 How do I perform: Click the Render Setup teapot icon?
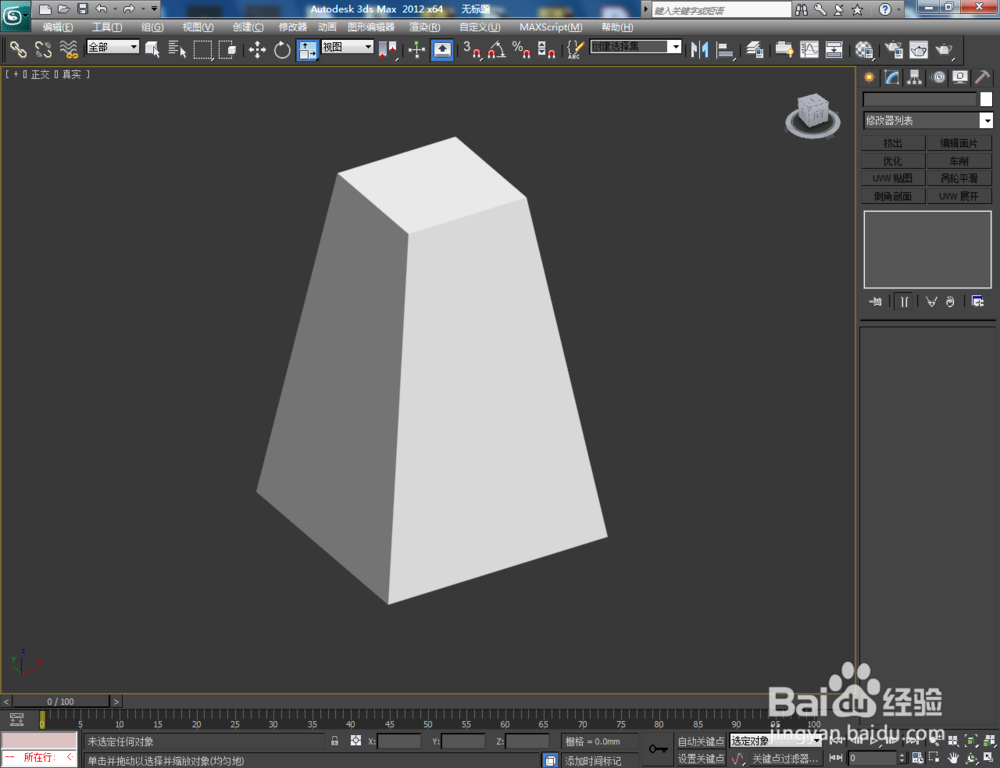[x=895, y=50]
